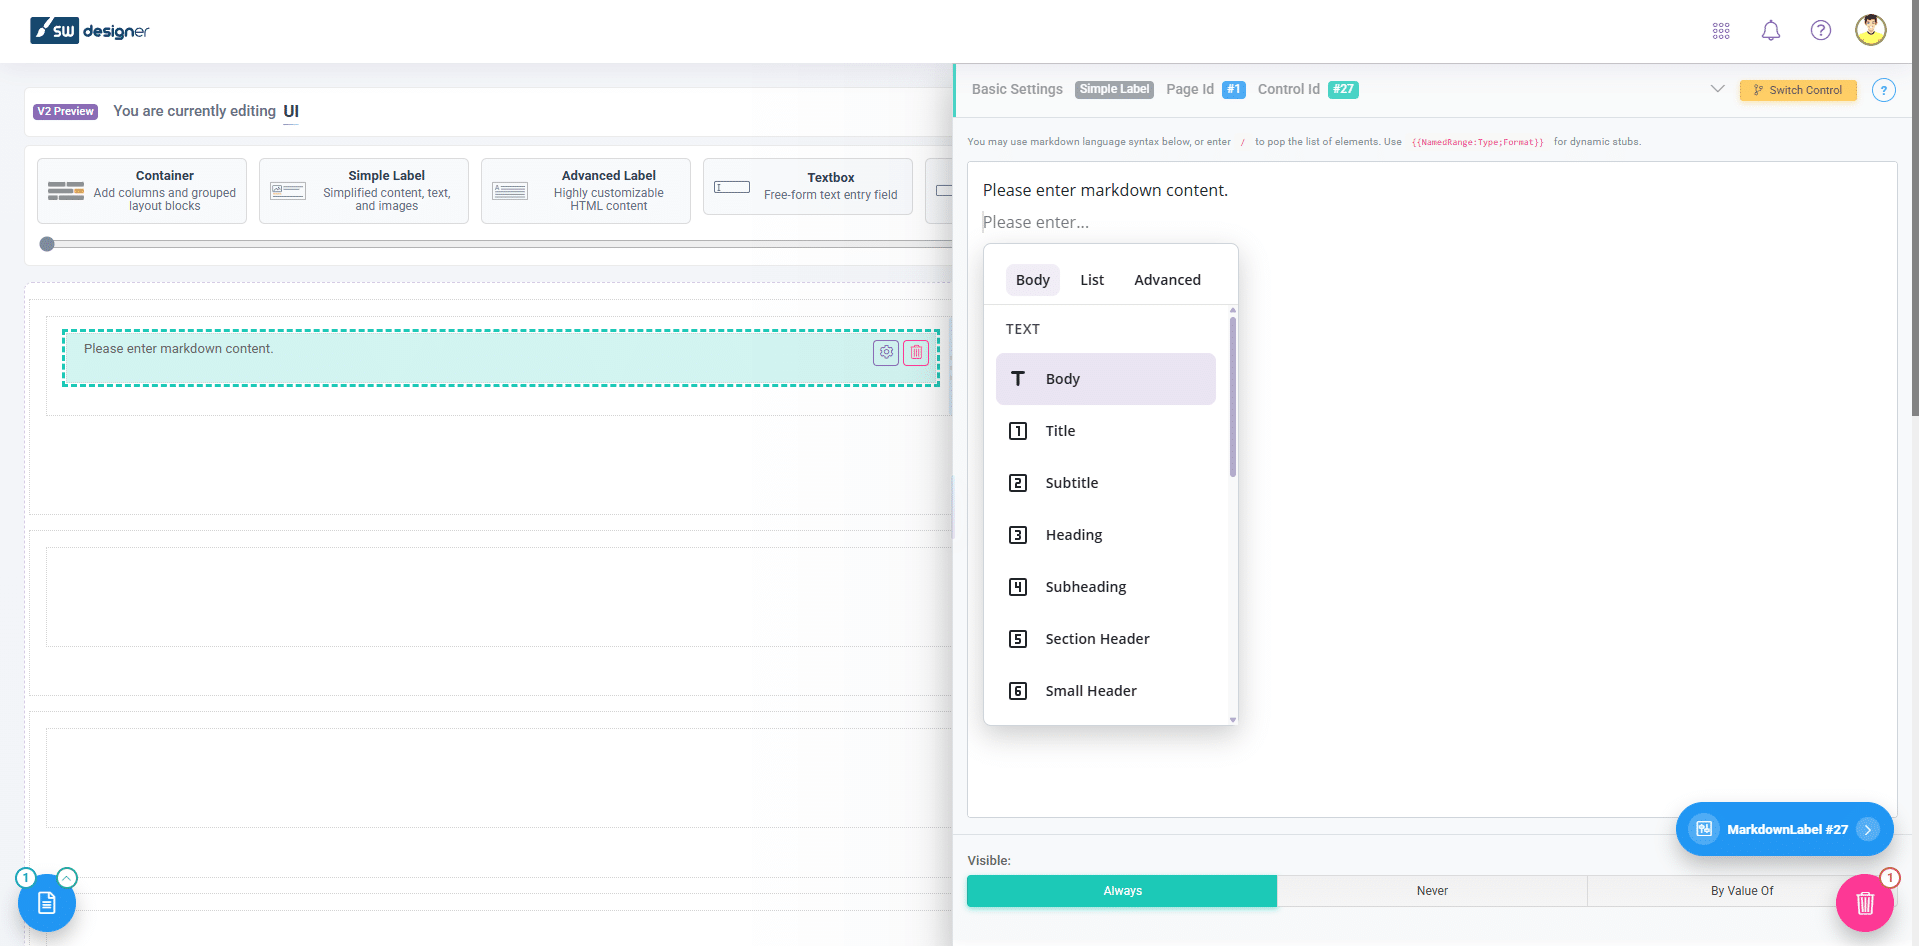Delete the selected label using trash icon

pyautogui.click(x=916, y=352)
